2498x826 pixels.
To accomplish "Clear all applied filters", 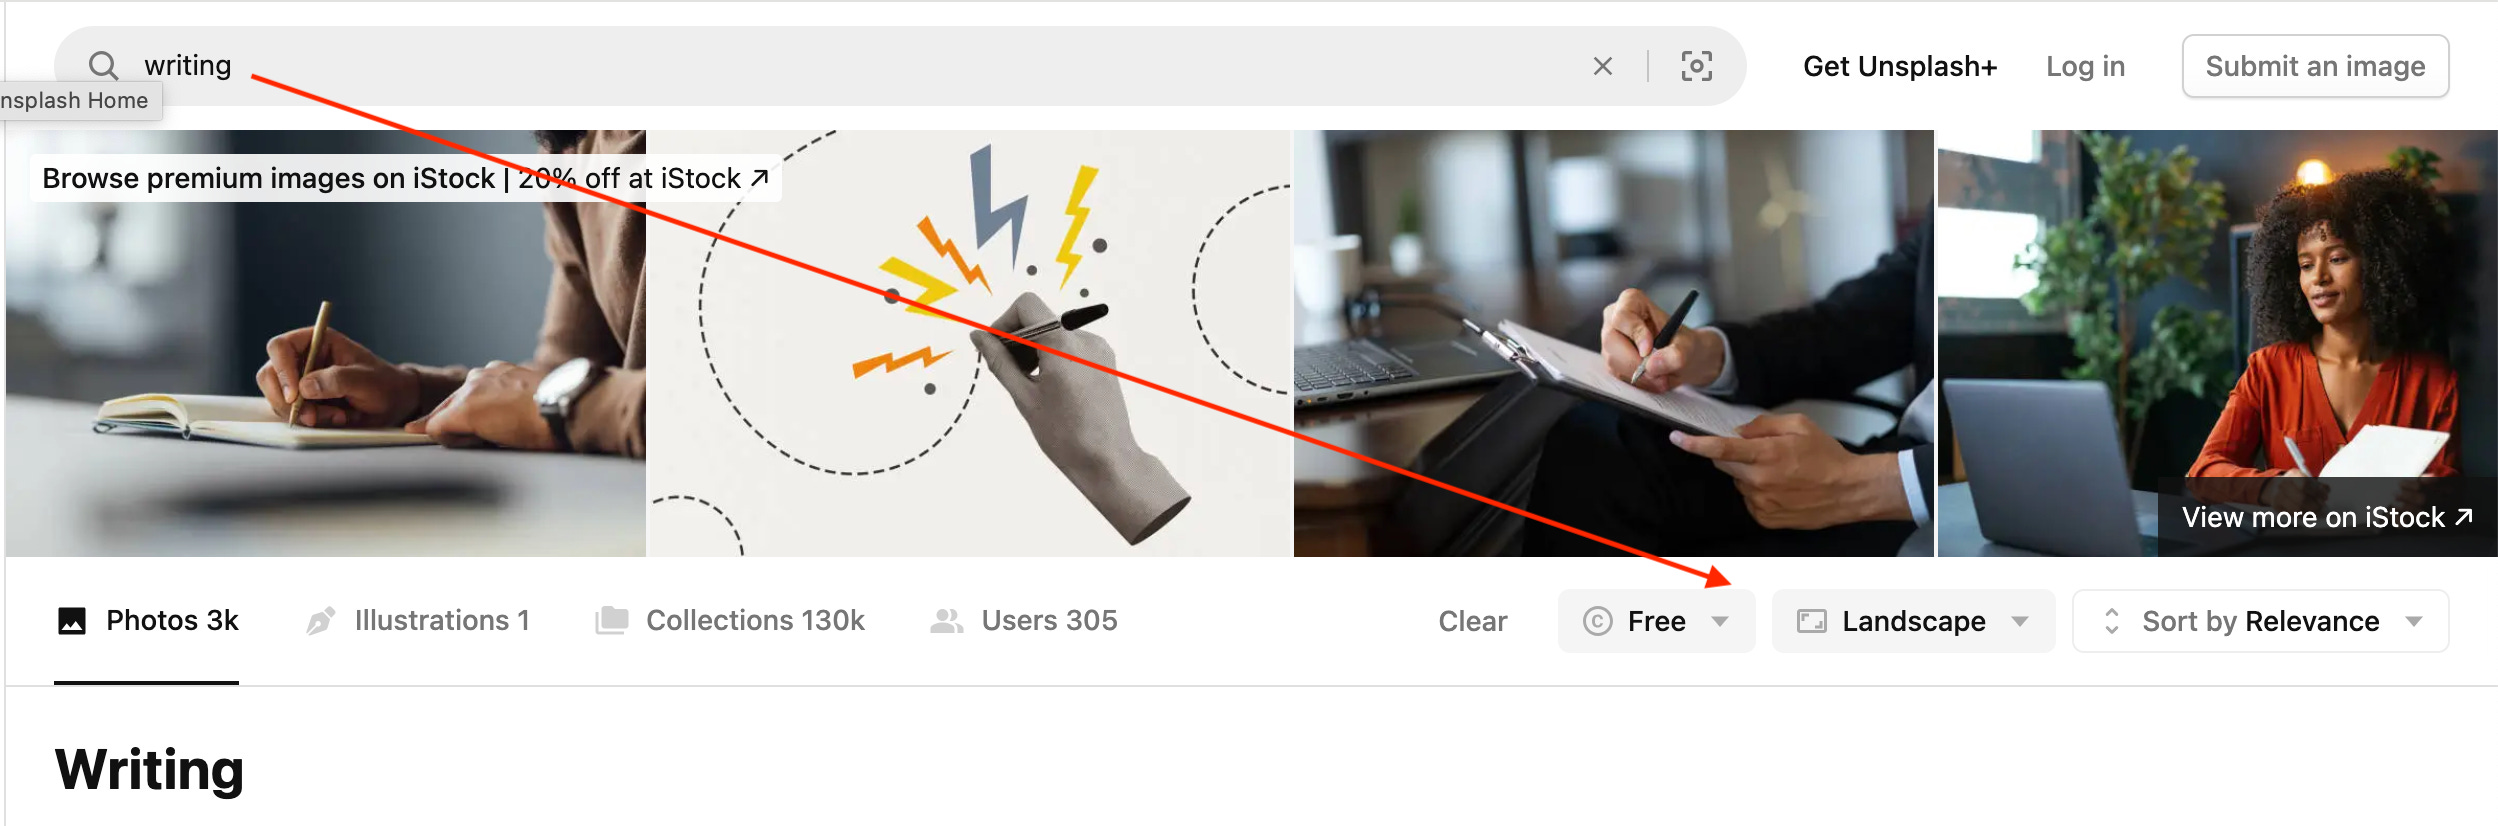I will click(x=1472, y=621).
